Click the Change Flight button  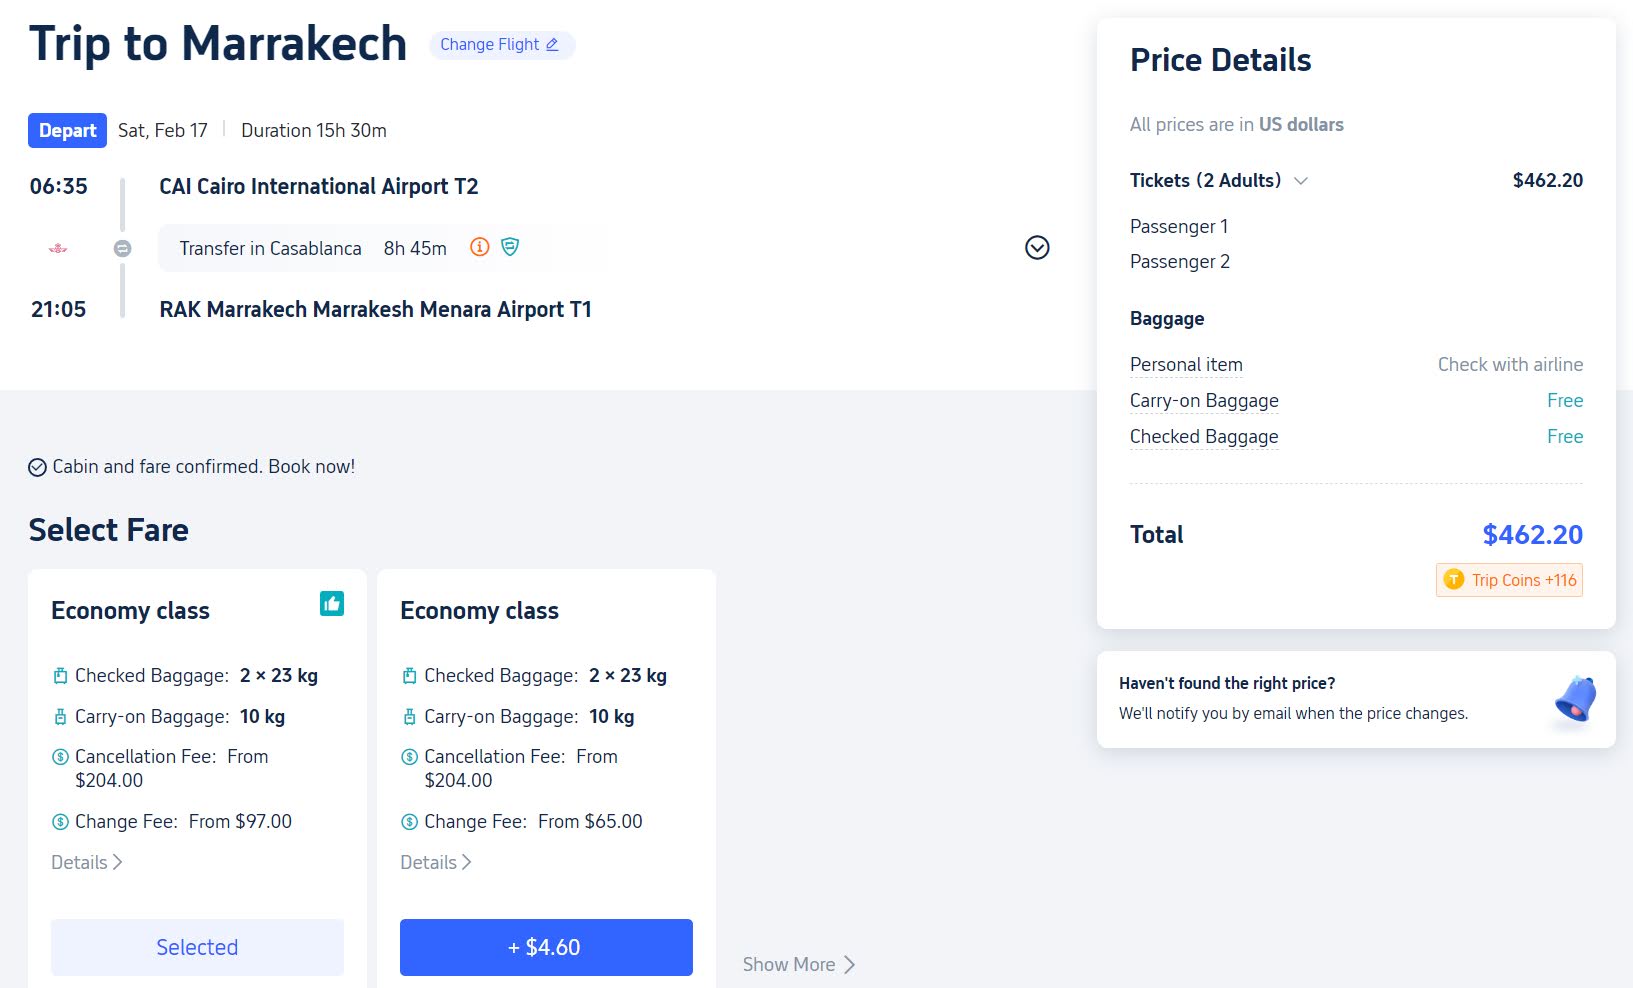tap(501, 44)
